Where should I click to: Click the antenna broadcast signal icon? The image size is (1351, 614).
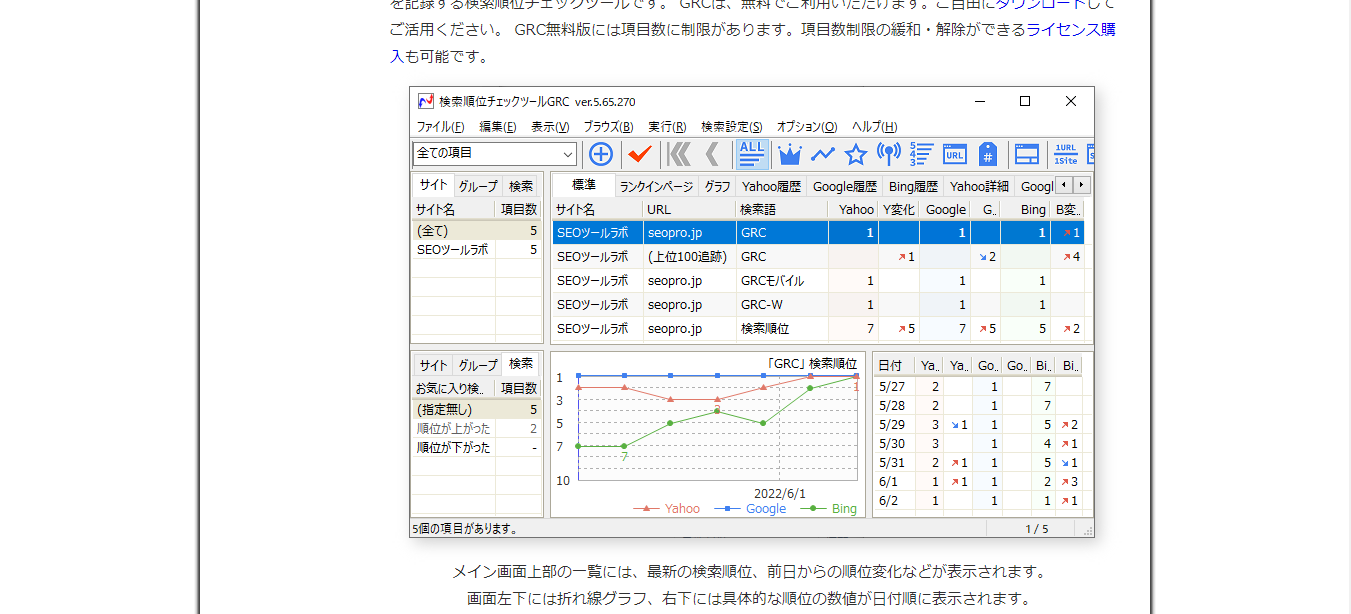pos(888,154)
